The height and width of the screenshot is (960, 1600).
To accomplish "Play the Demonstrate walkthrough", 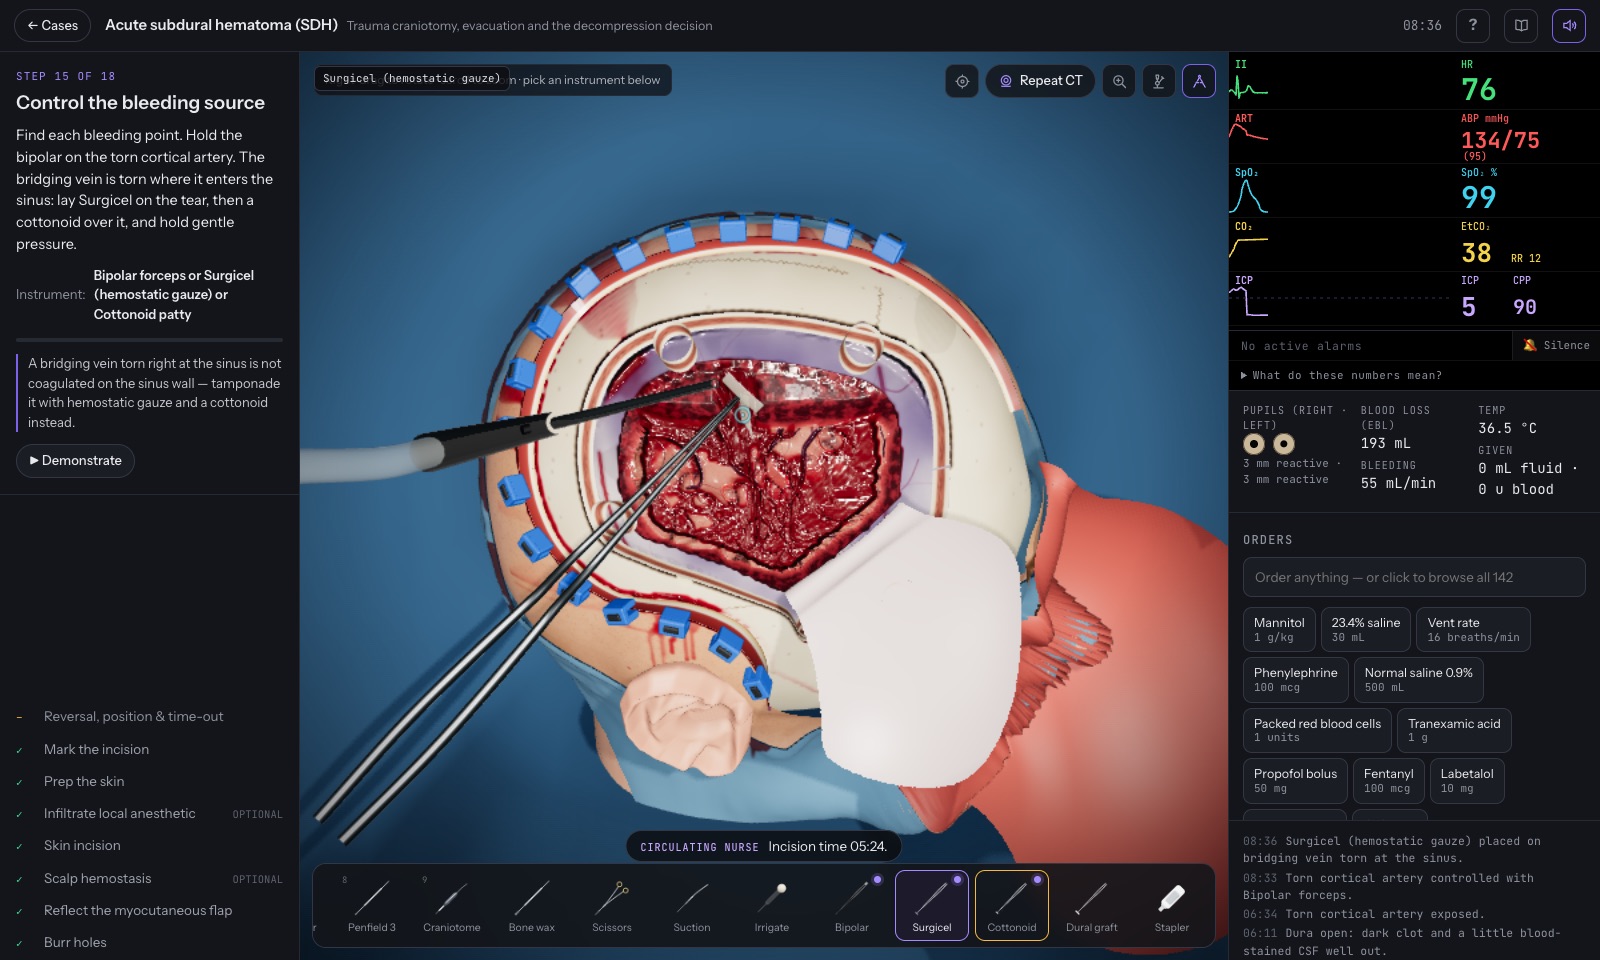I will point(75,460).
